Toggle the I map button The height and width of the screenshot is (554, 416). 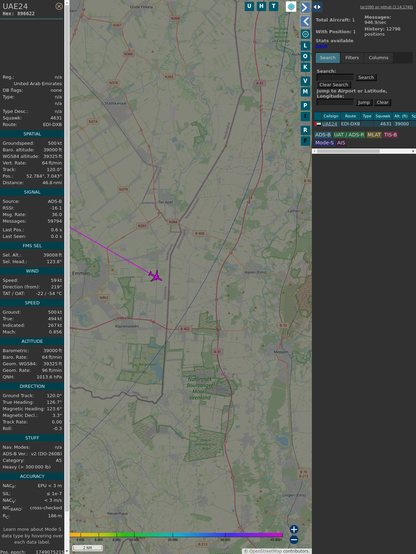305,116
